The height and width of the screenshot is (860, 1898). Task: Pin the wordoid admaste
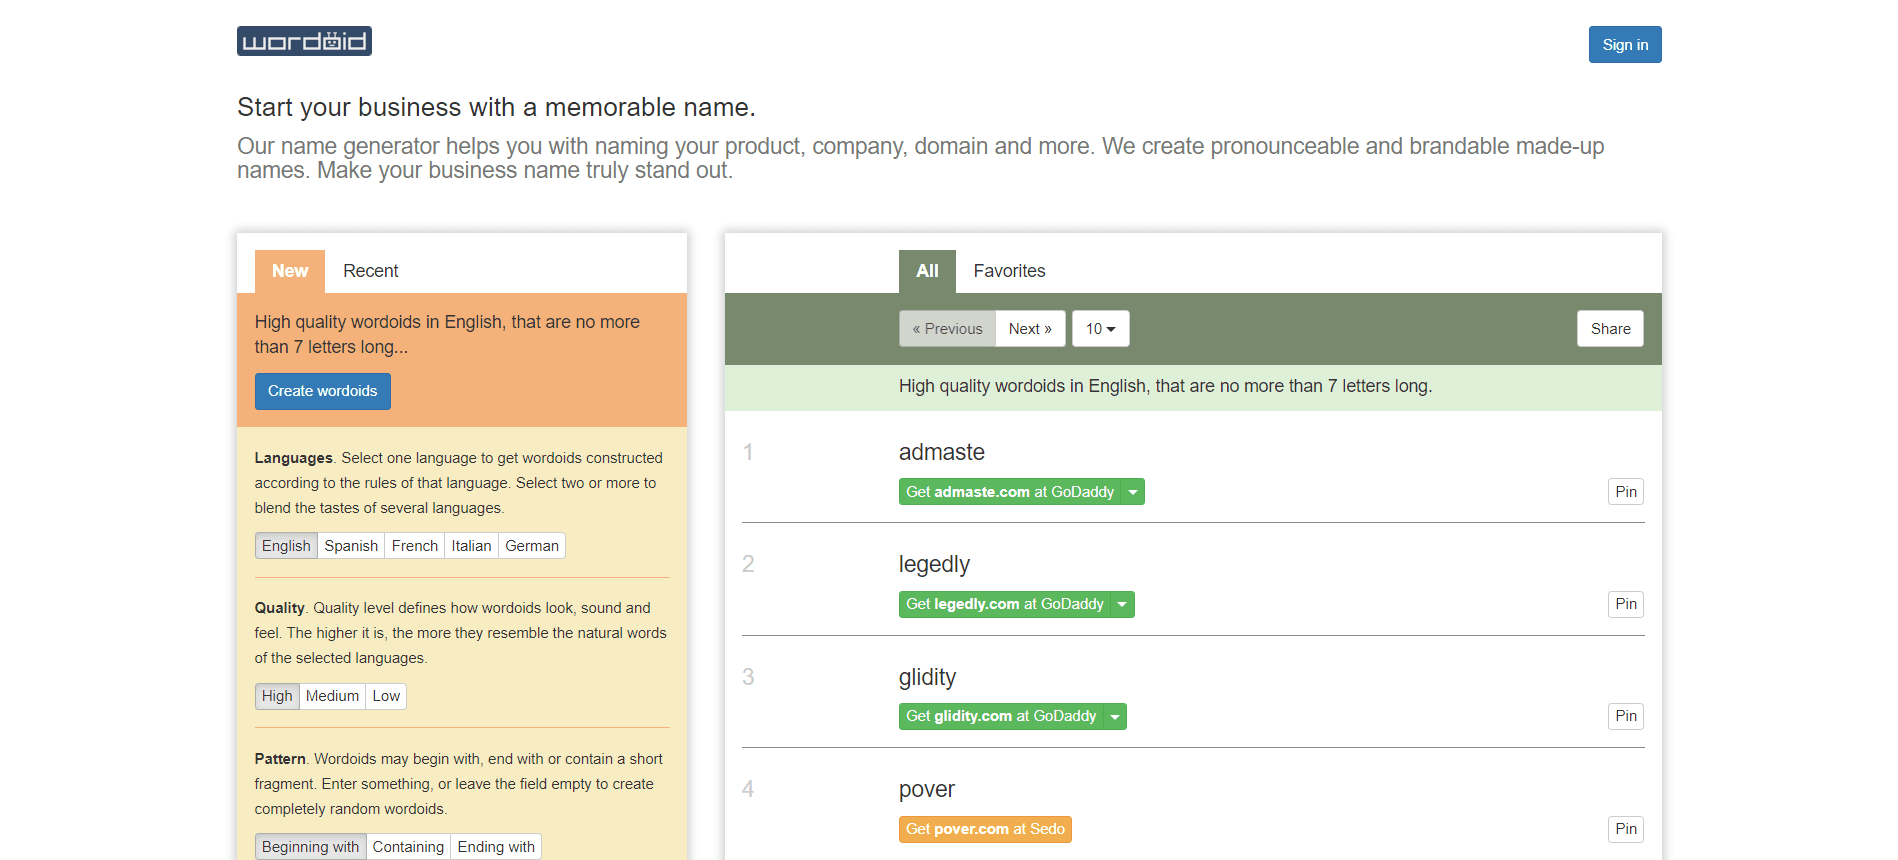(x=1626, y=492)
